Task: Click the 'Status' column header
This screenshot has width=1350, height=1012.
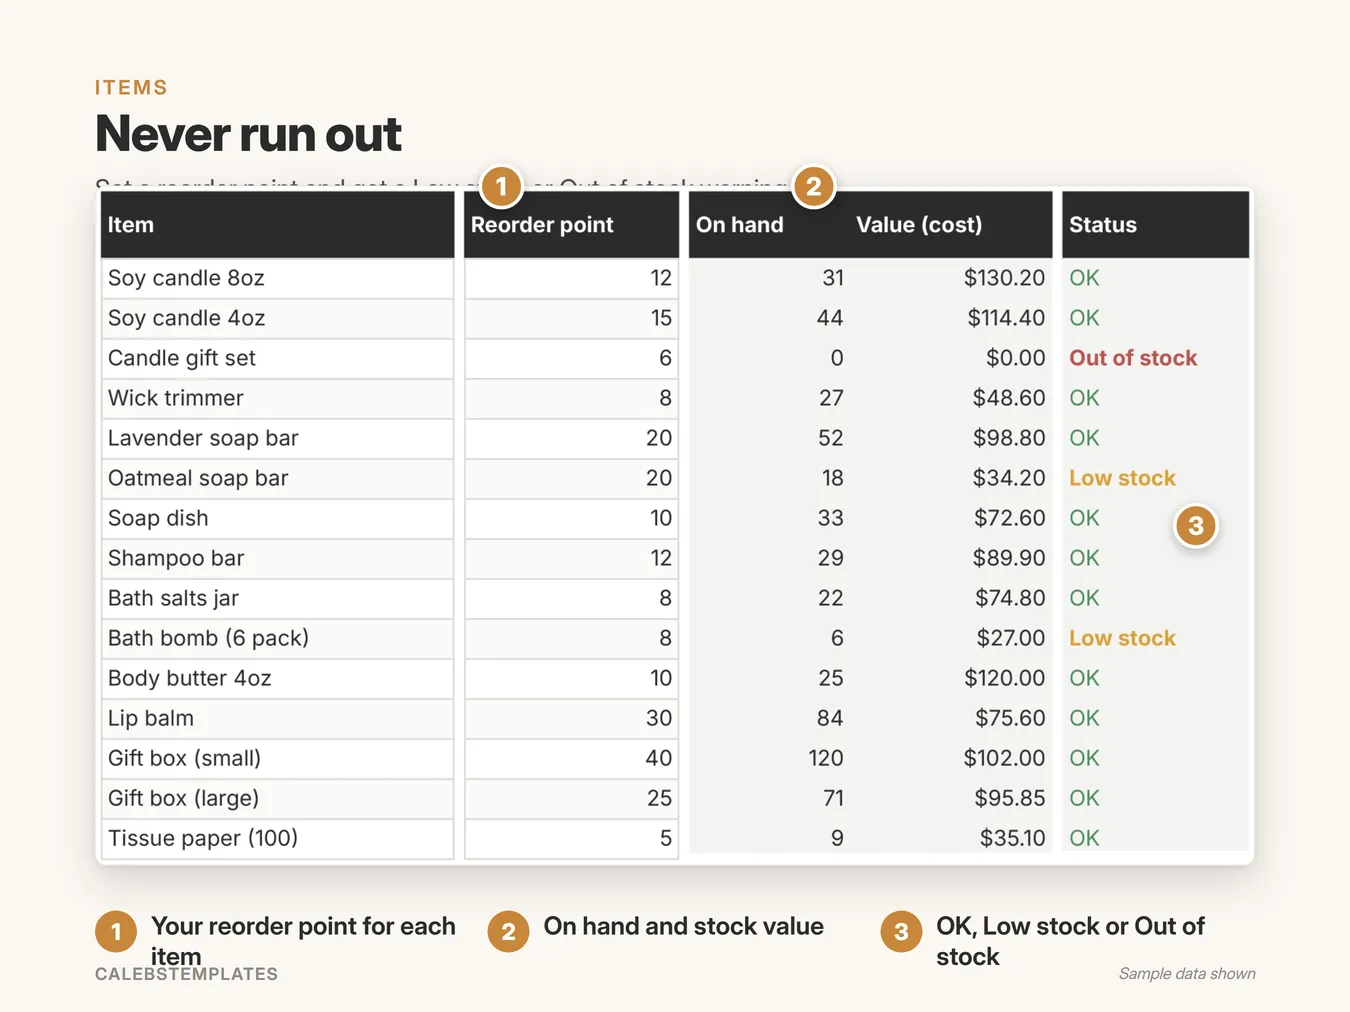Action: [1156, 225]
